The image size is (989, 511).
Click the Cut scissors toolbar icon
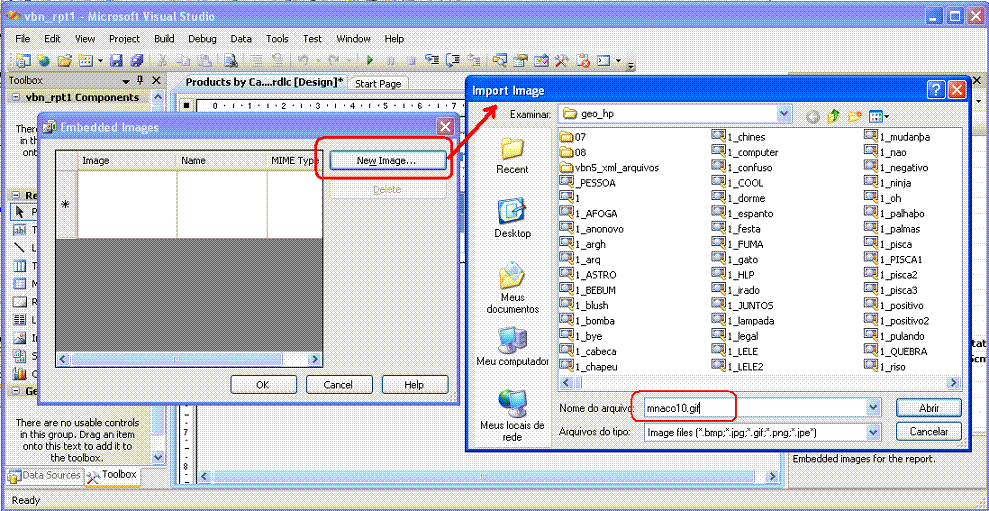(162, 61)
